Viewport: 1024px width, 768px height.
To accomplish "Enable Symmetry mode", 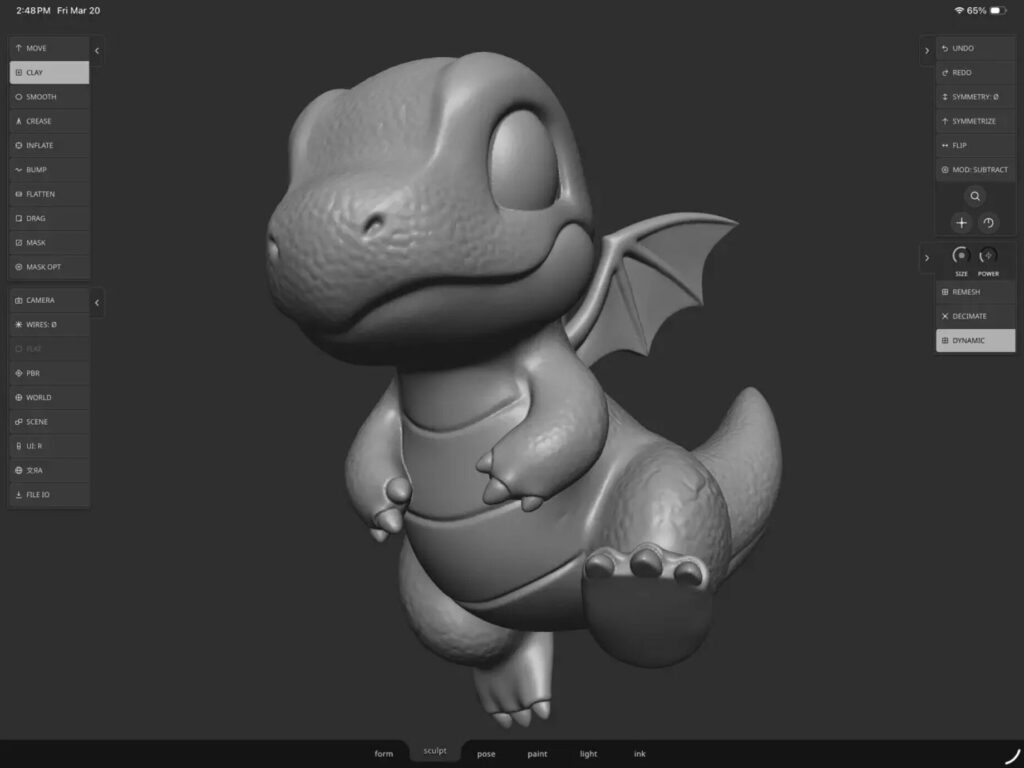I will pos(973,96).
